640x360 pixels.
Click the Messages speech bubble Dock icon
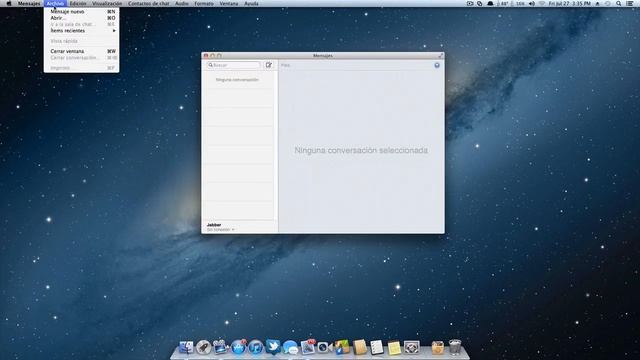290,347
